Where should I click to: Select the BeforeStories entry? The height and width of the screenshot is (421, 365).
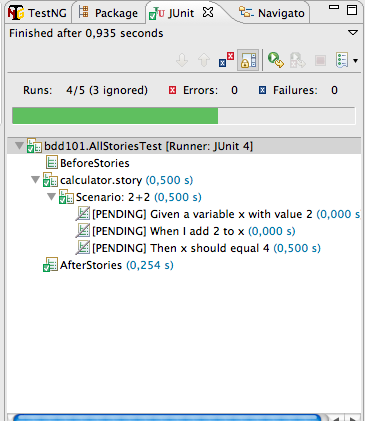pos(95,163)
